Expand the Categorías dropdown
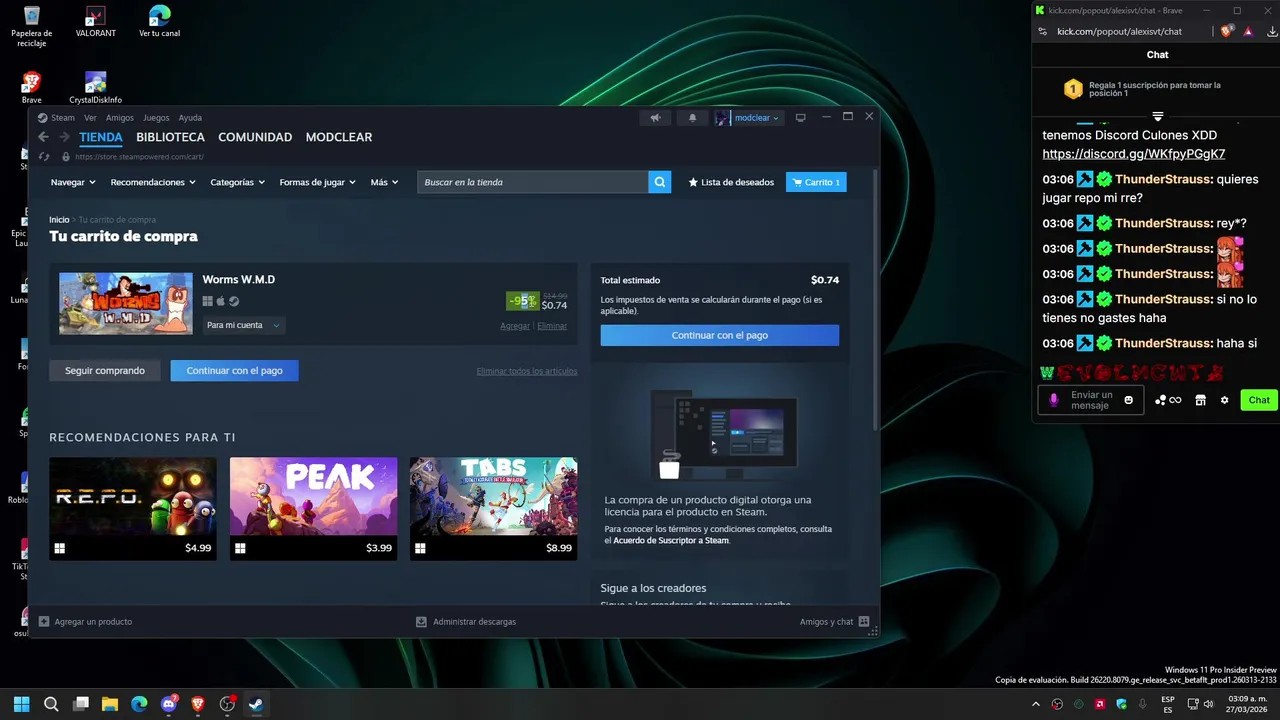 click(x=237, y=182)
